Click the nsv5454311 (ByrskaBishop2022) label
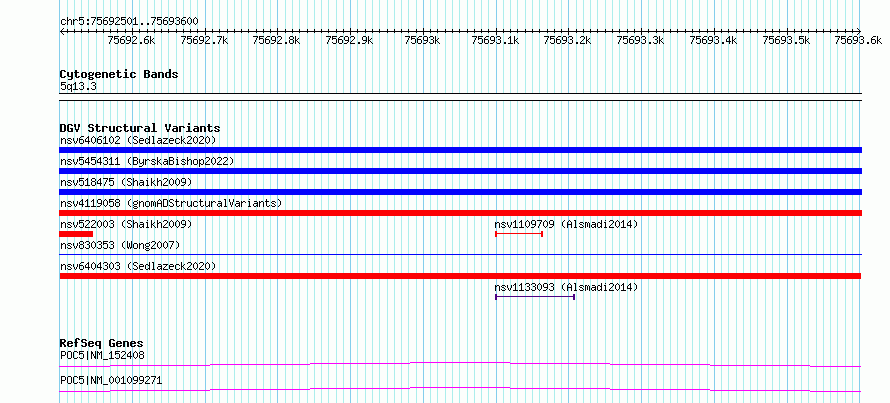This screenshot has width=890, height=403. click(x=146, y=161)
